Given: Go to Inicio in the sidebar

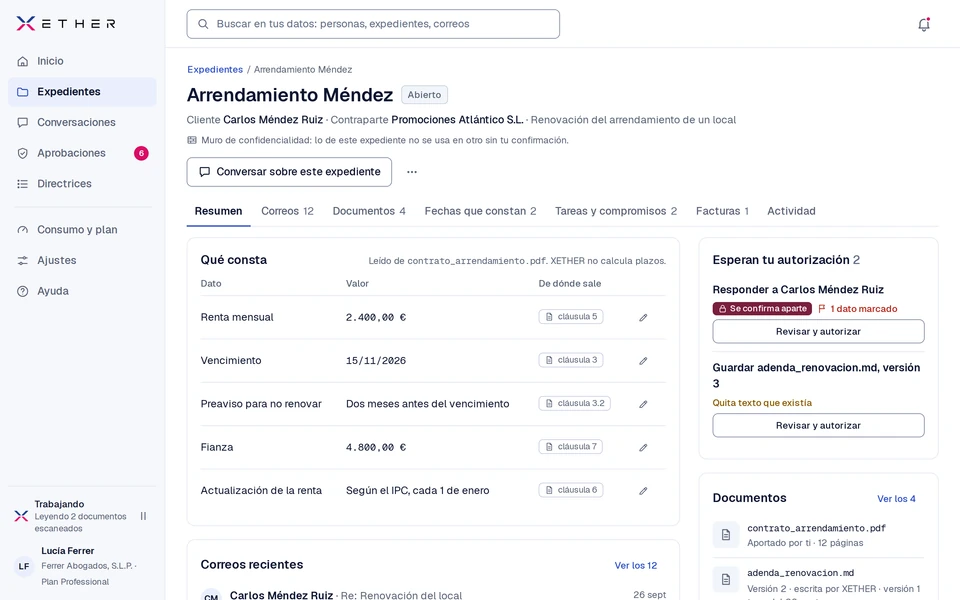Looking at the screenshot, I should coord(82,61).
